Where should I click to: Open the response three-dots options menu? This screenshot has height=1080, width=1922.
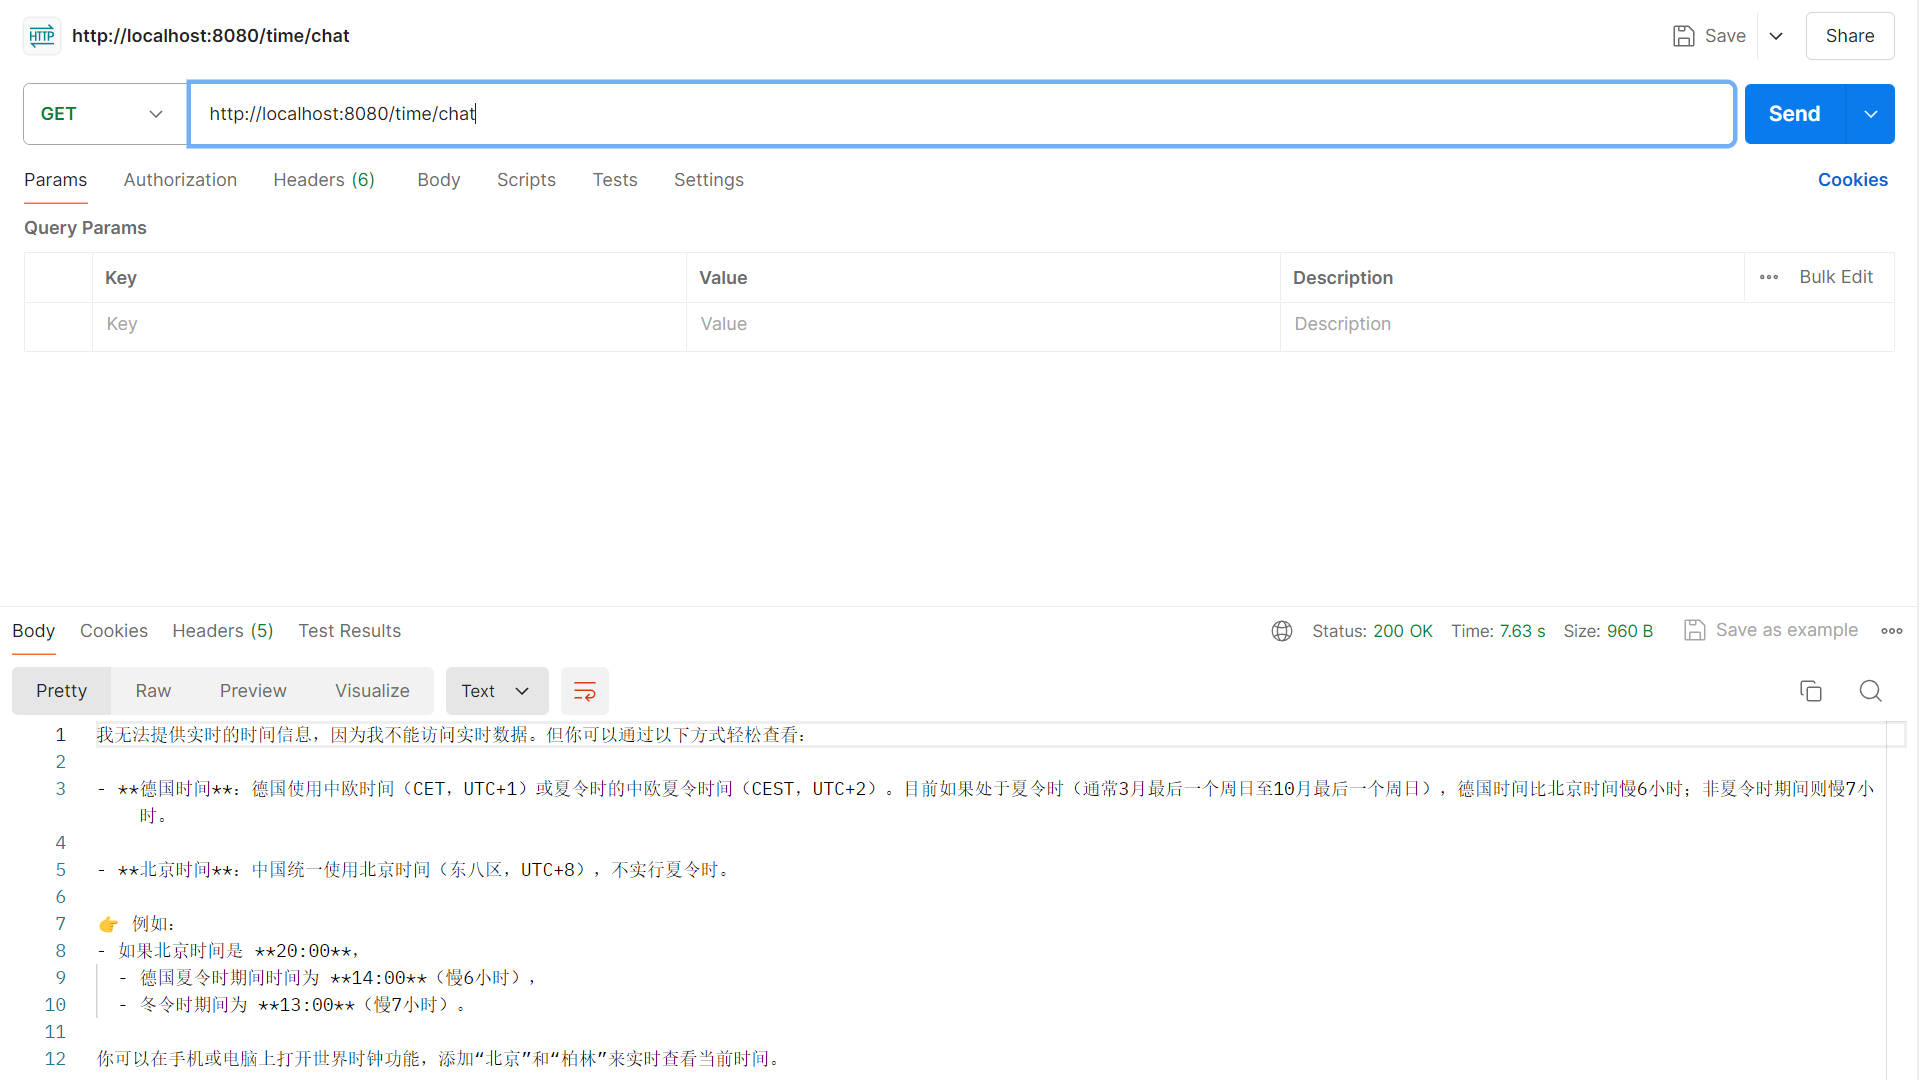(1893, 631)
